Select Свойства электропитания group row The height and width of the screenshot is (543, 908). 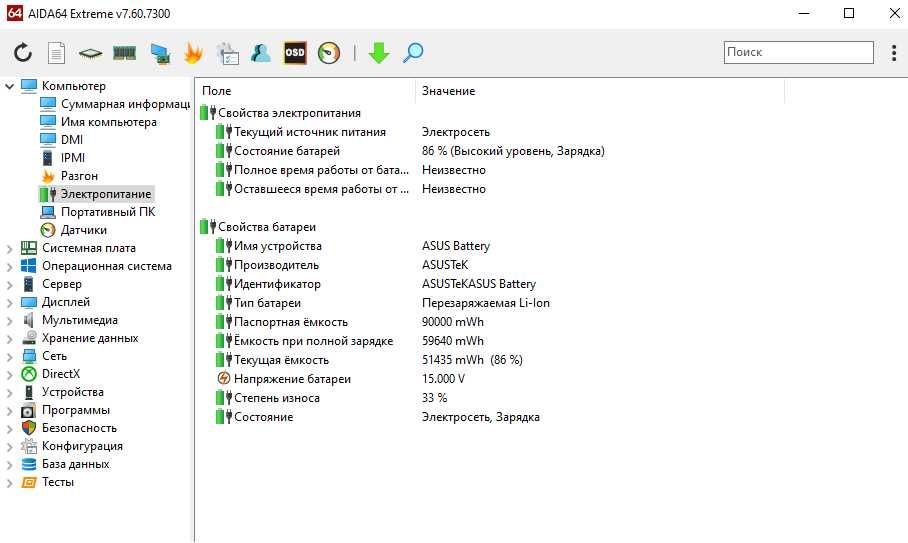(281, 113)
